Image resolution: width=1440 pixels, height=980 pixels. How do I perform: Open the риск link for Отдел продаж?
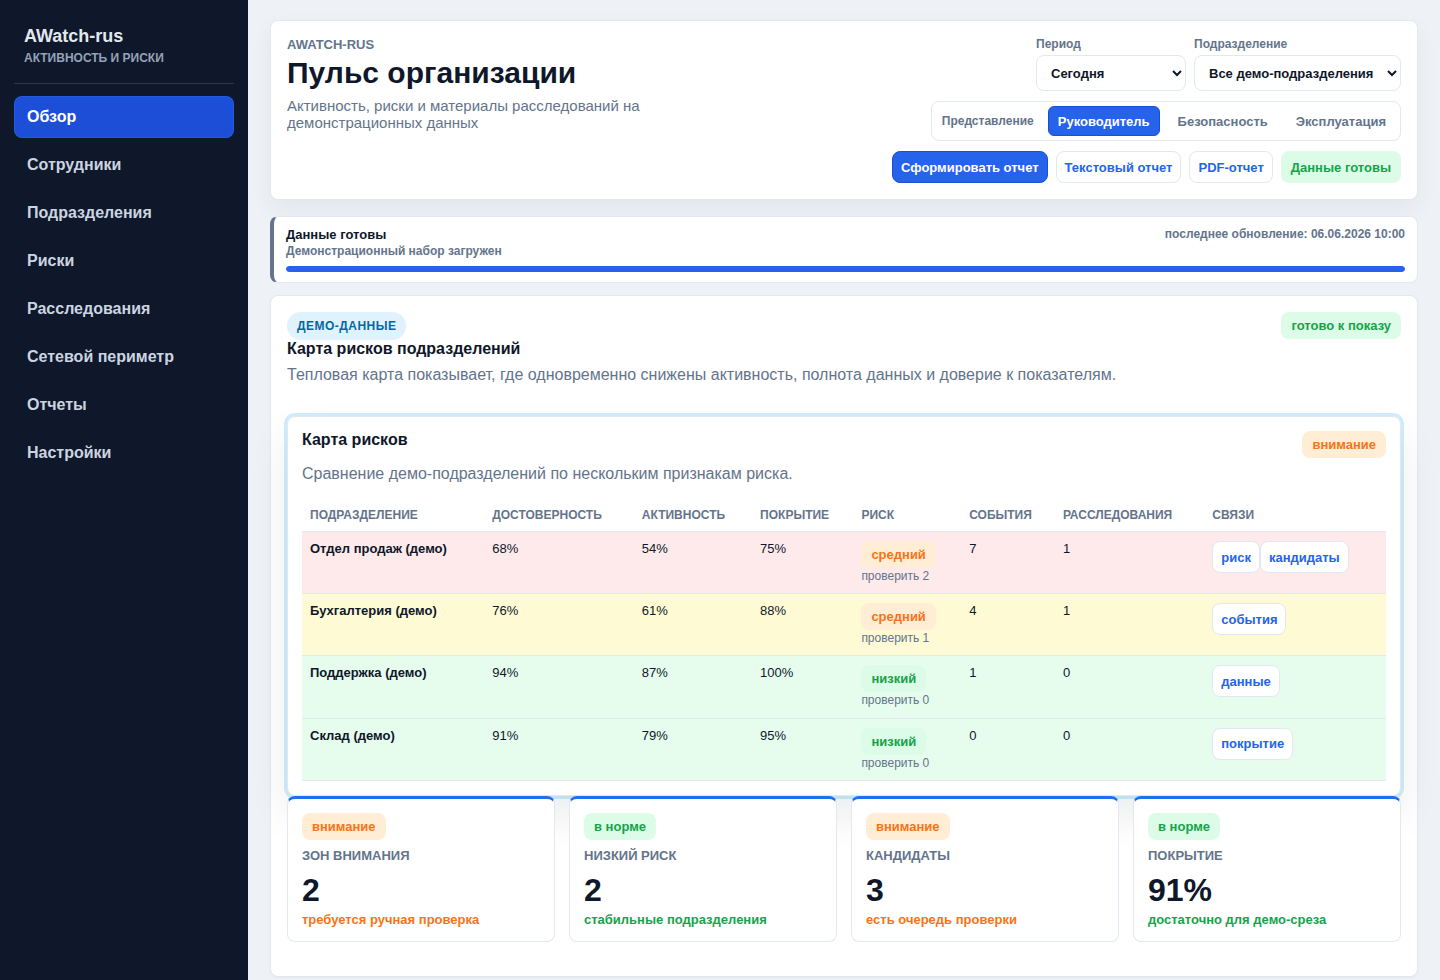tap(1236, 557)
